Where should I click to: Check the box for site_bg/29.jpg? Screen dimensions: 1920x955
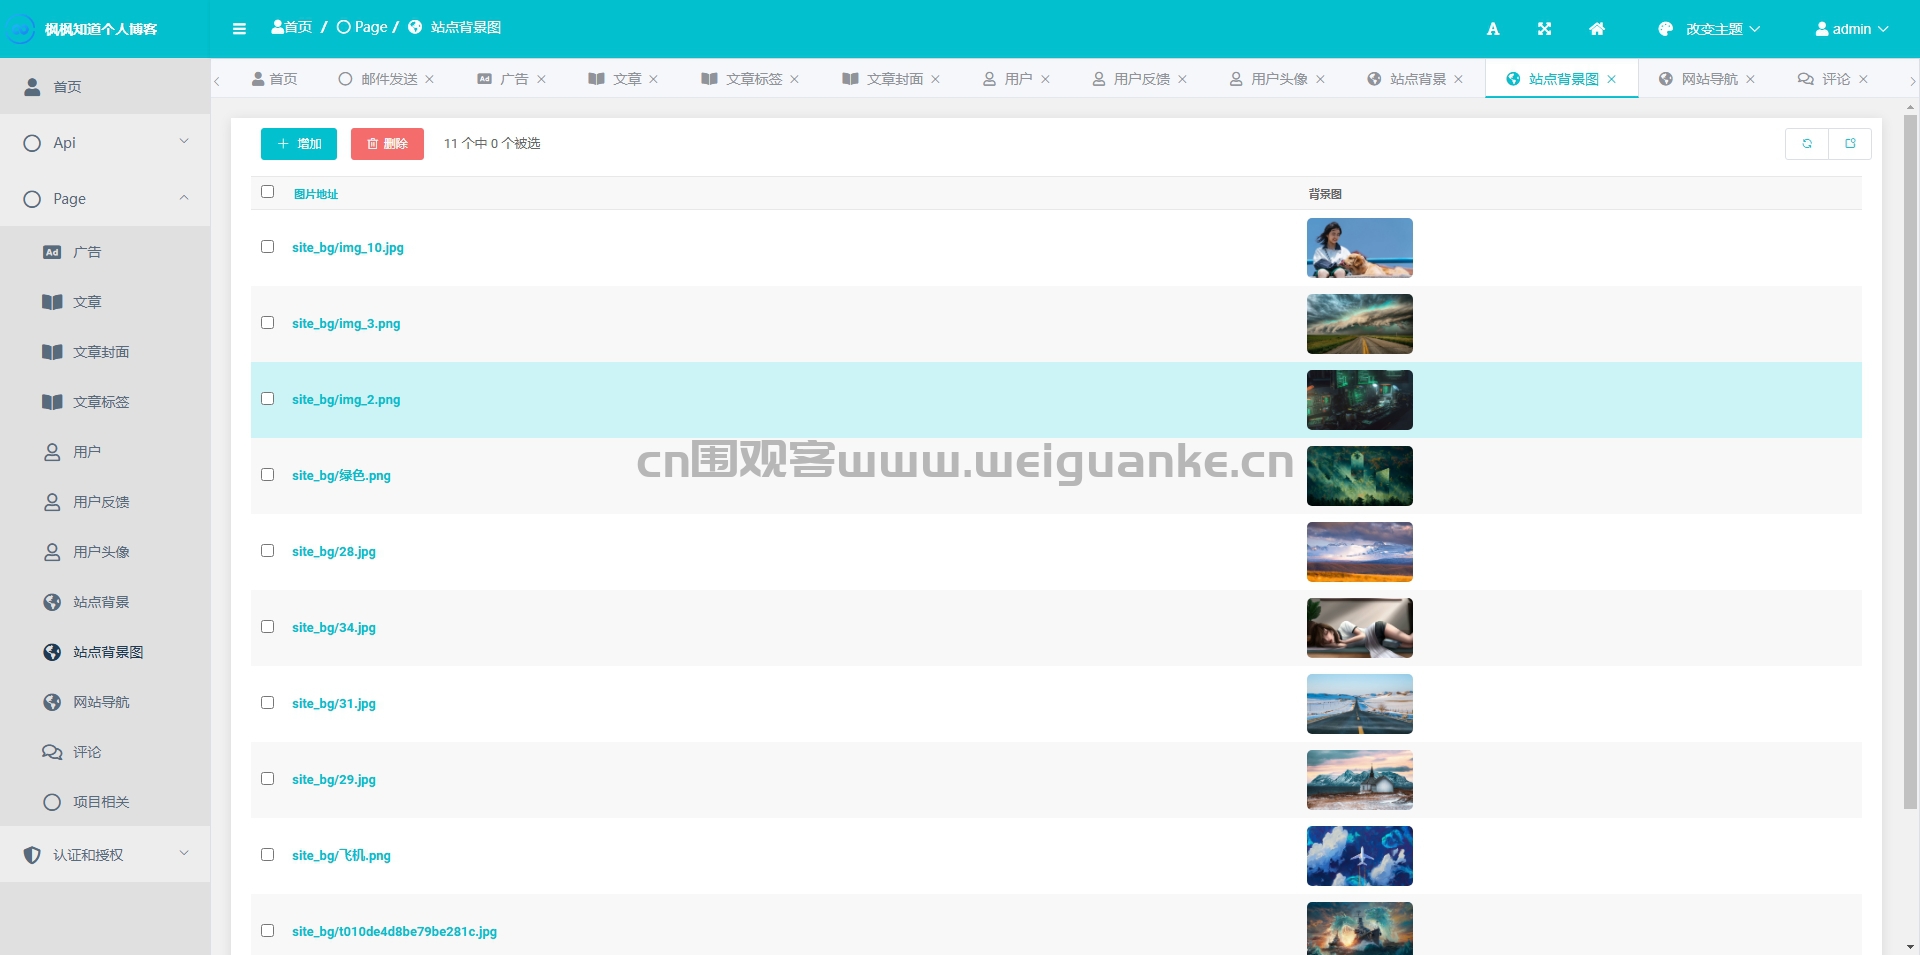point(267,779)
